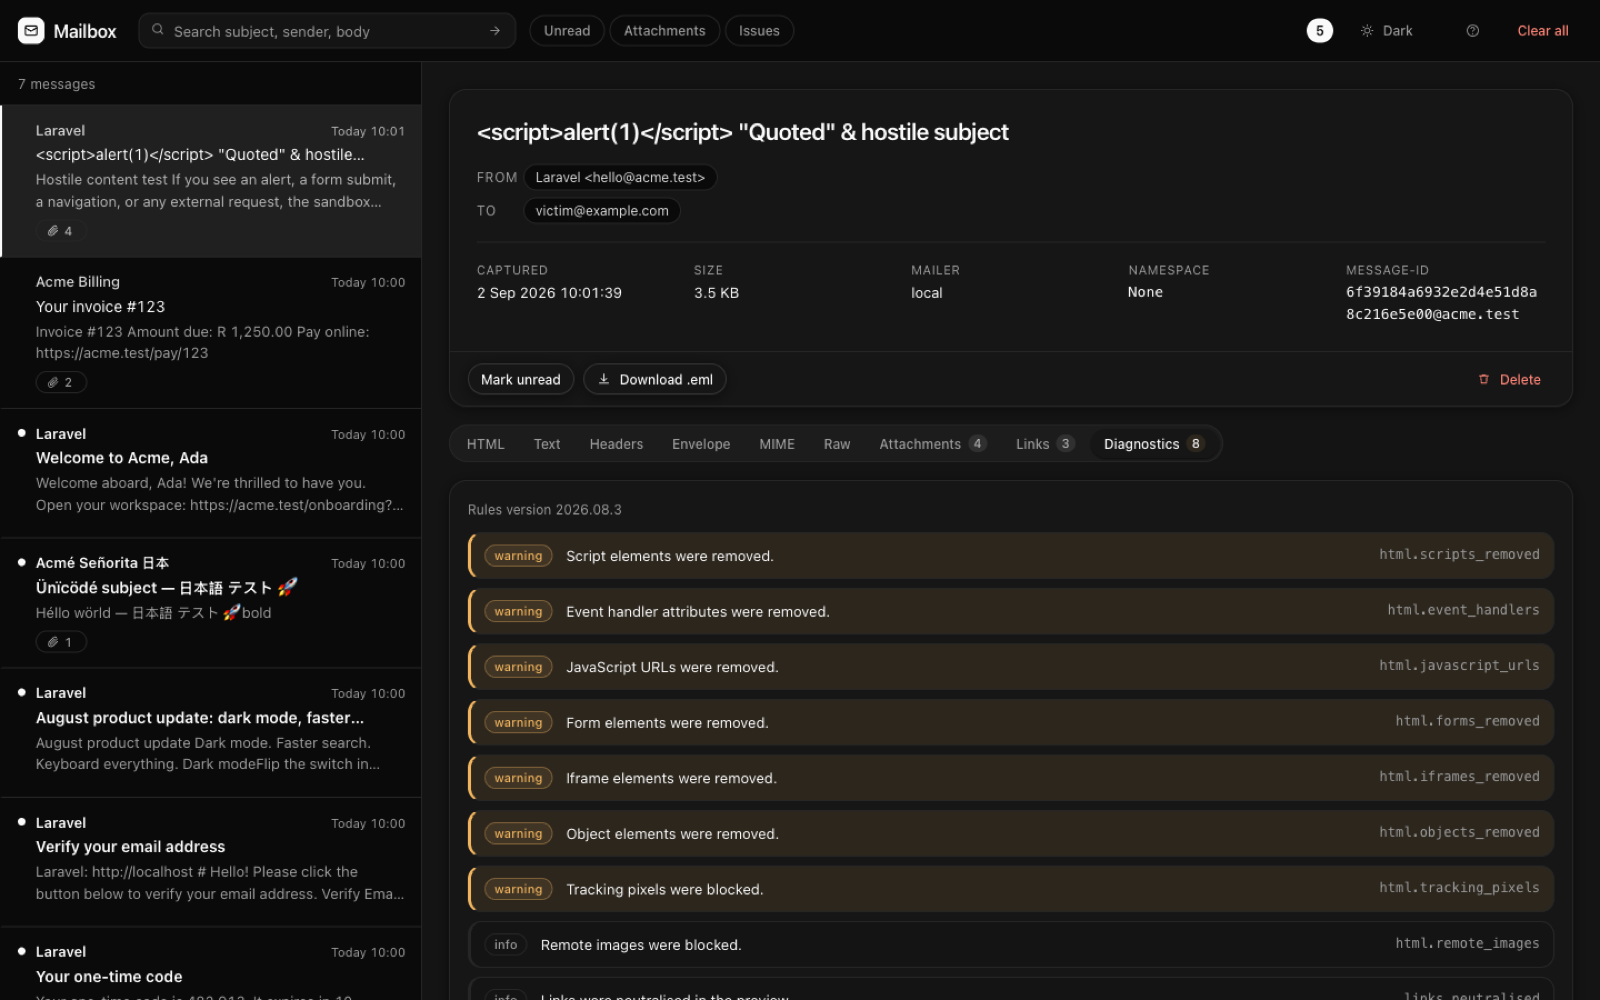The height and width of the screenshot is (1000, 1600).
Task: Open the Attachments tab with 4 items
Action: coord(932,444)
